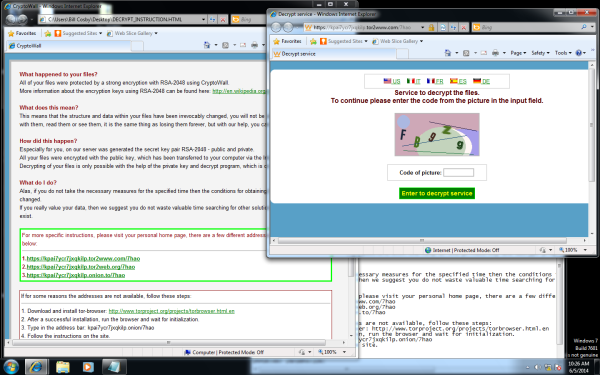Click Back button in Decrypt service window
This screenshot has width=600, height=375.
(x=276, y=27)
